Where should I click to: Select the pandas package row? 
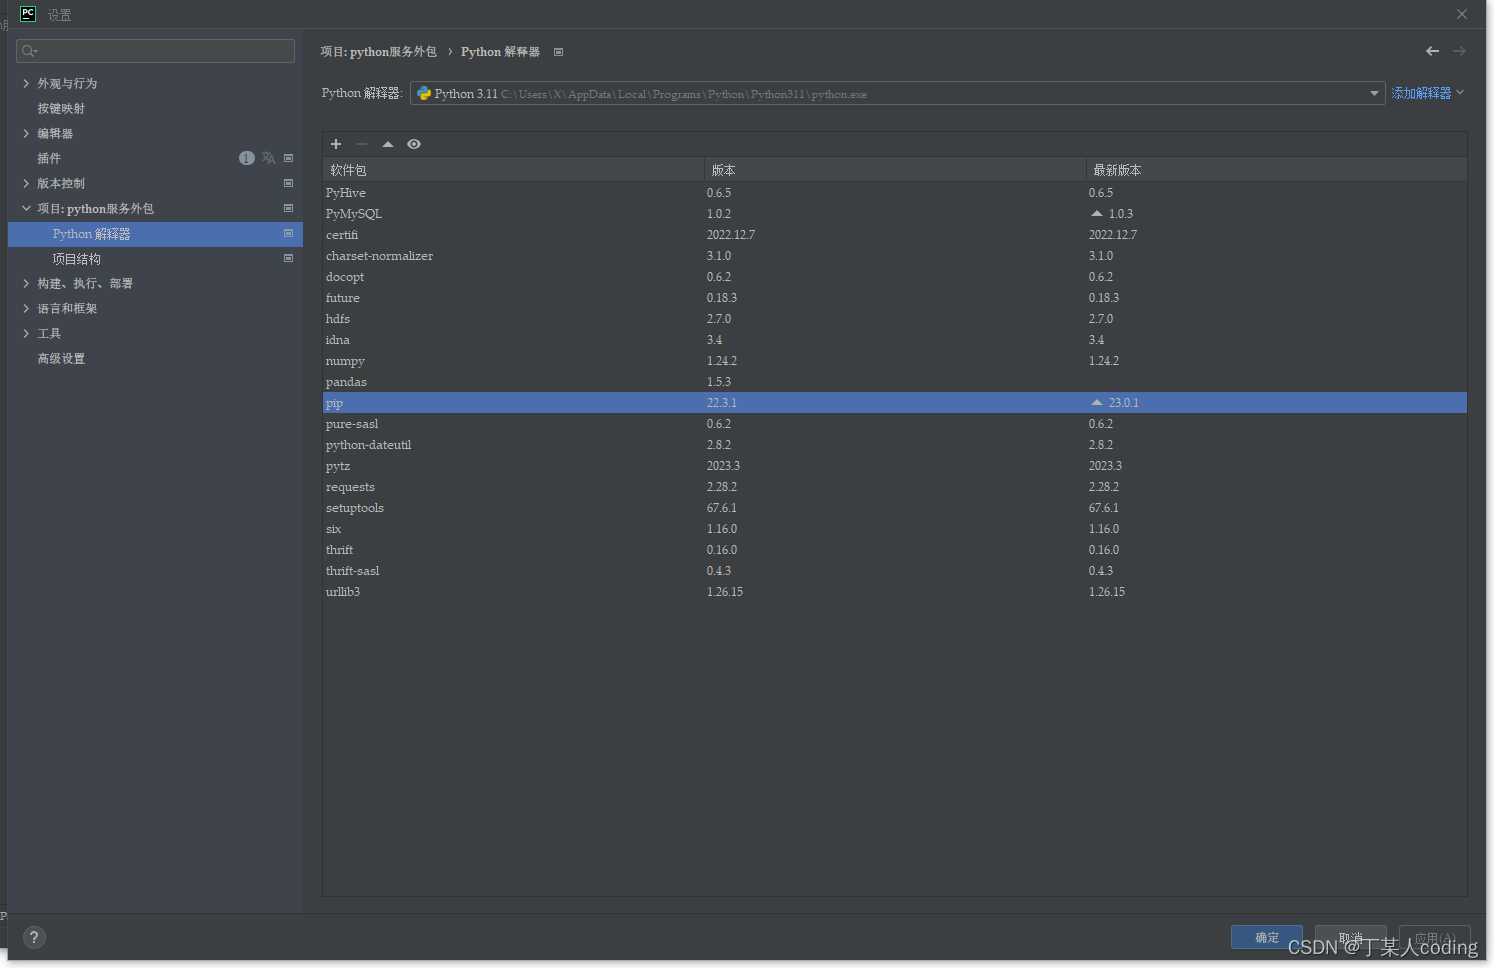[x=895, y=381]
